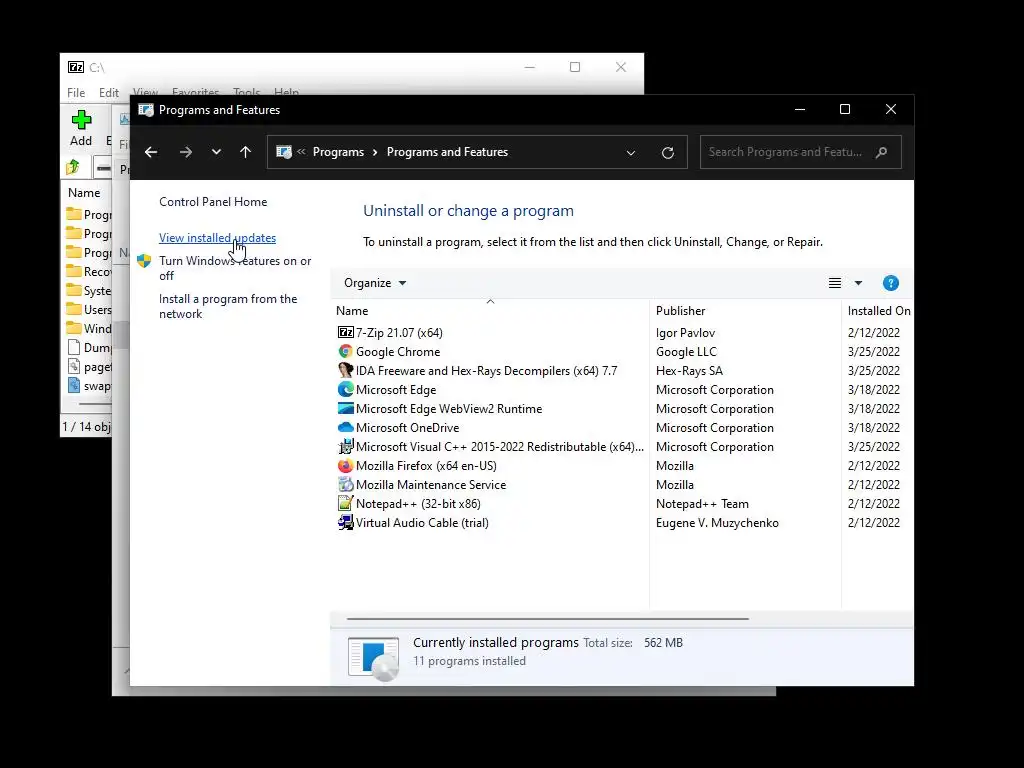Click the Programs breadcrumb
The width and height of the screenshot is (1024, 768).
point(338,152)
